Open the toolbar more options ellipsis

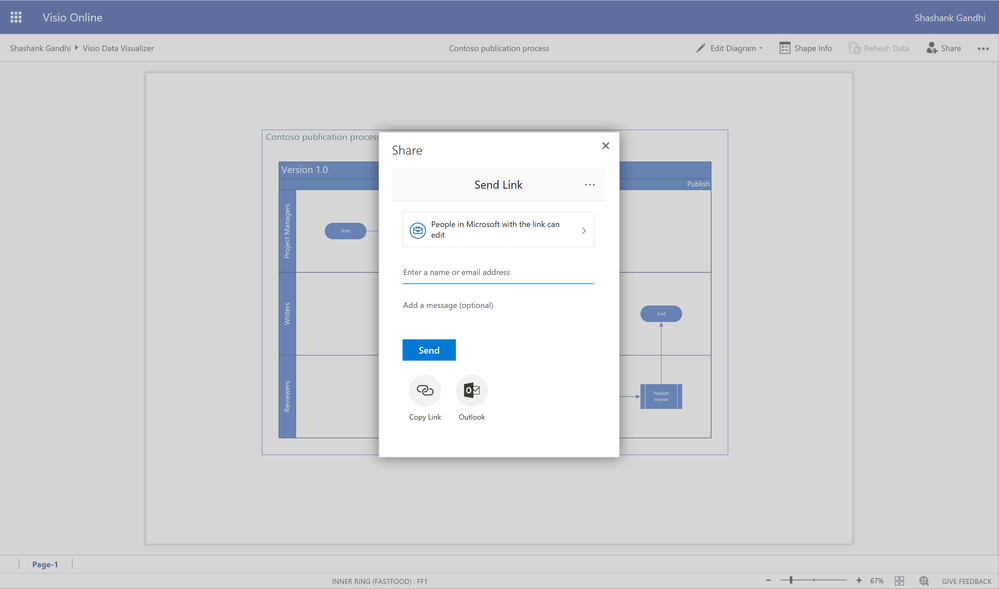pyautogui.click(x=983, y=48)
